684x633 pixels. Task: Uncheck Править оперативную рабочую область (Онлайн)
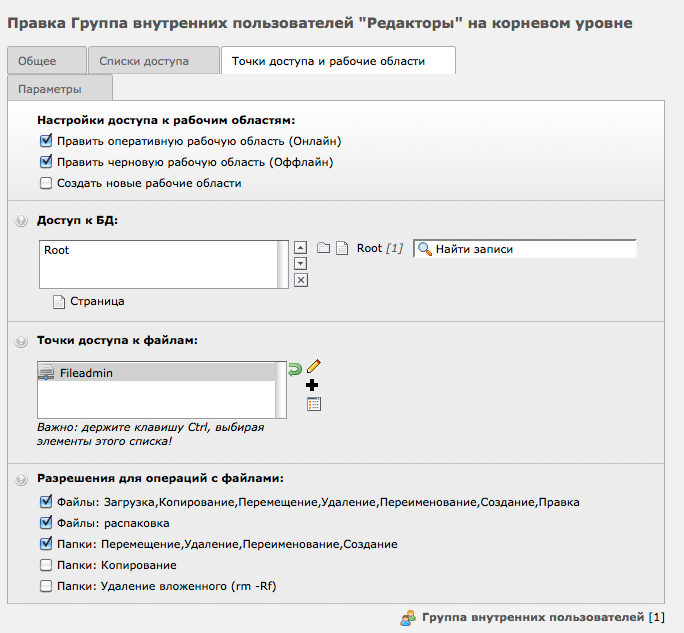point(45,141)
